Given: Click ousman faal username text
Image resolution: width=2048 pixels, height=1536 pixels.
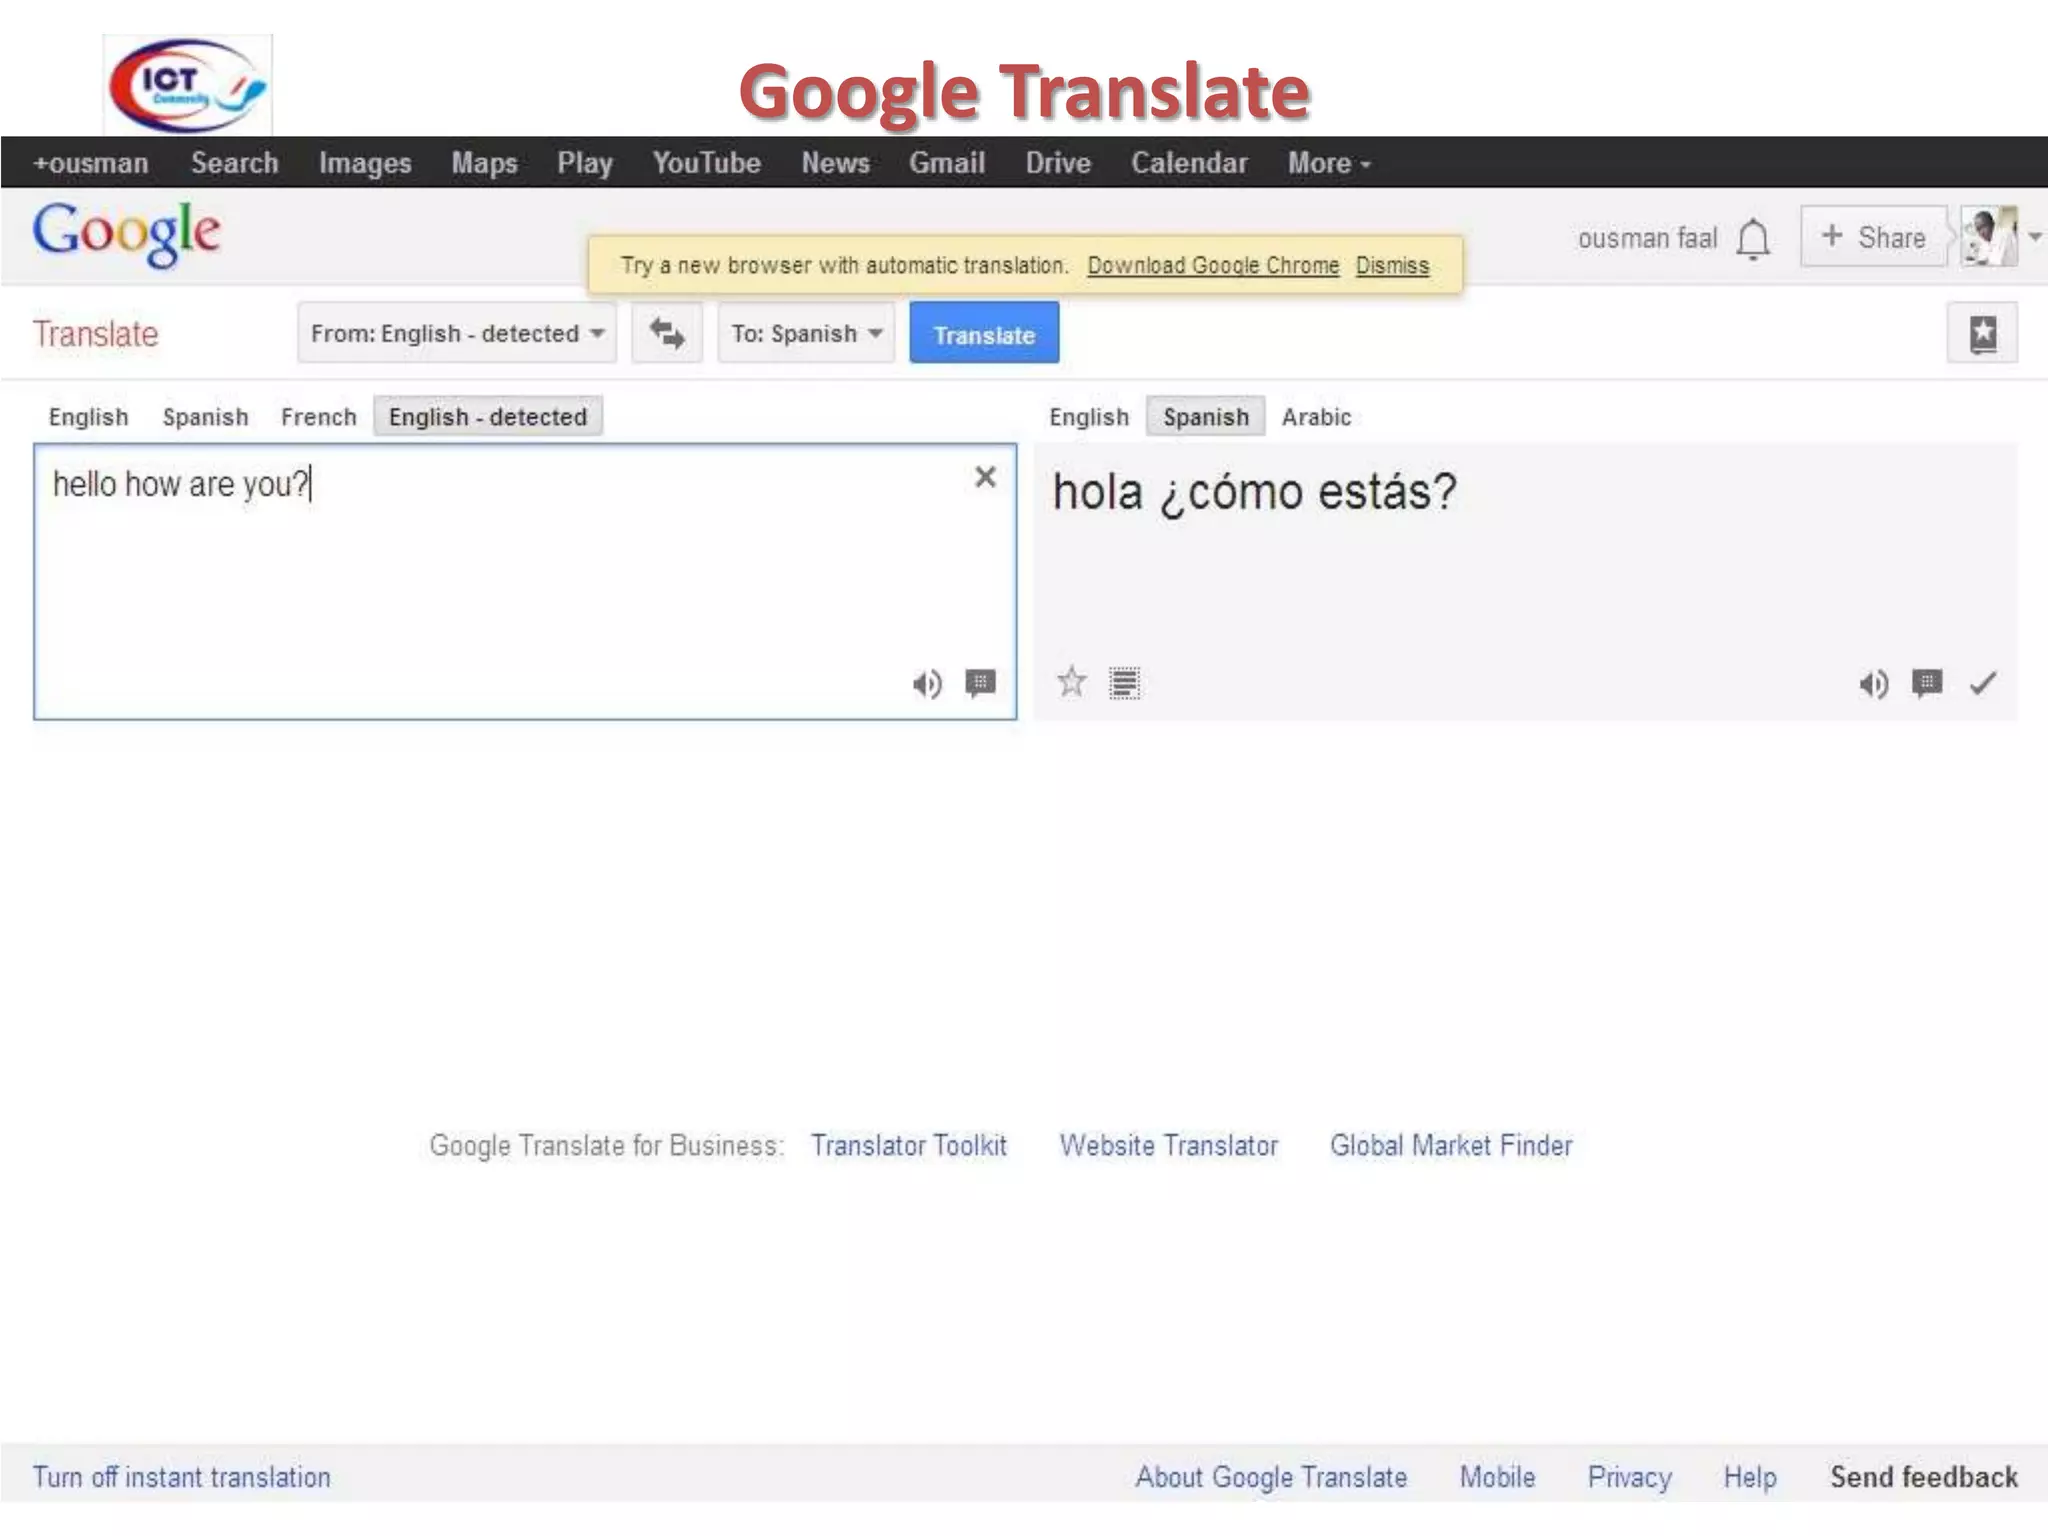Looking at the screenshot, I should point(1647,239).
